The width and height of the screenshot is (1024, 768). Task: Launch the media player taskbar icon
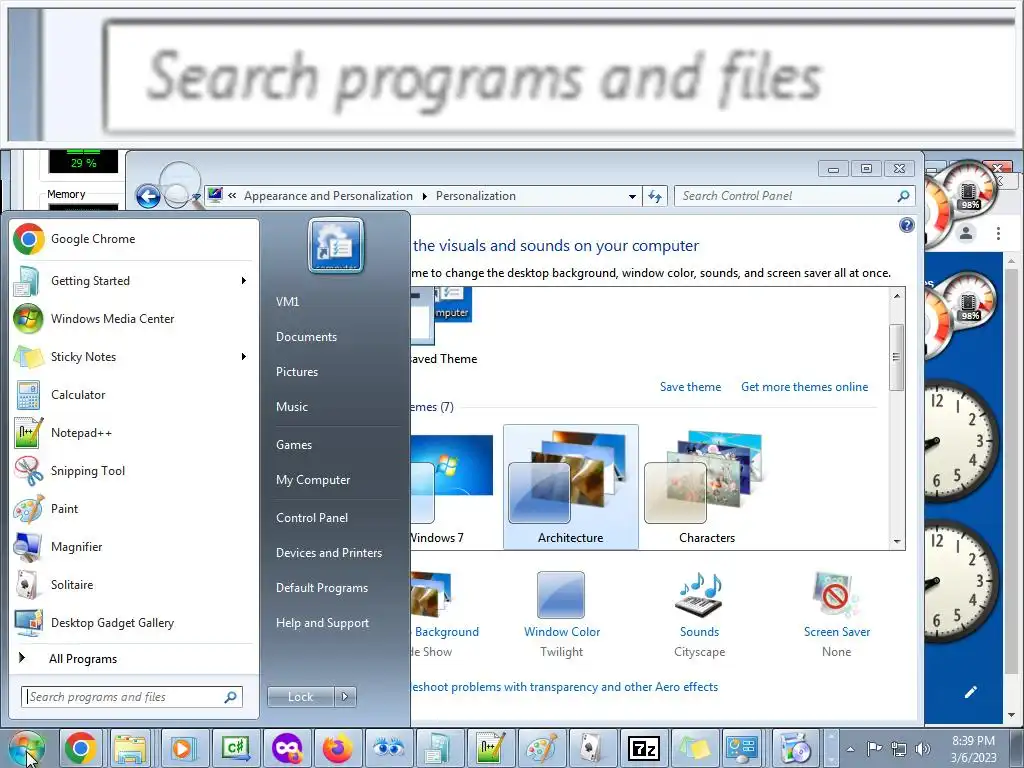click(184, 748)
